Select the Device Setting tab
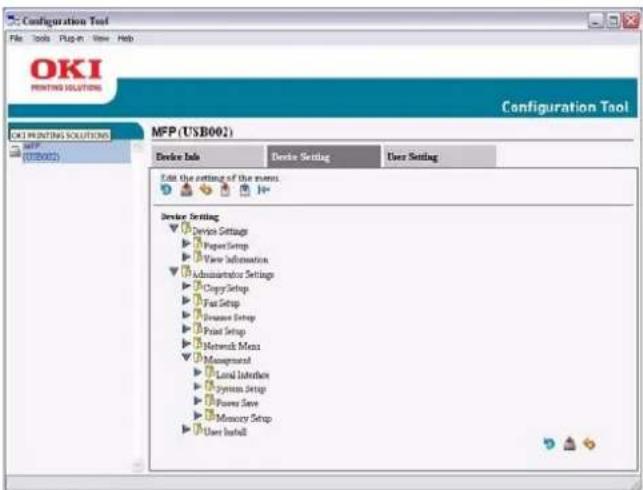 pyautogui.click(x=324, y=157)
